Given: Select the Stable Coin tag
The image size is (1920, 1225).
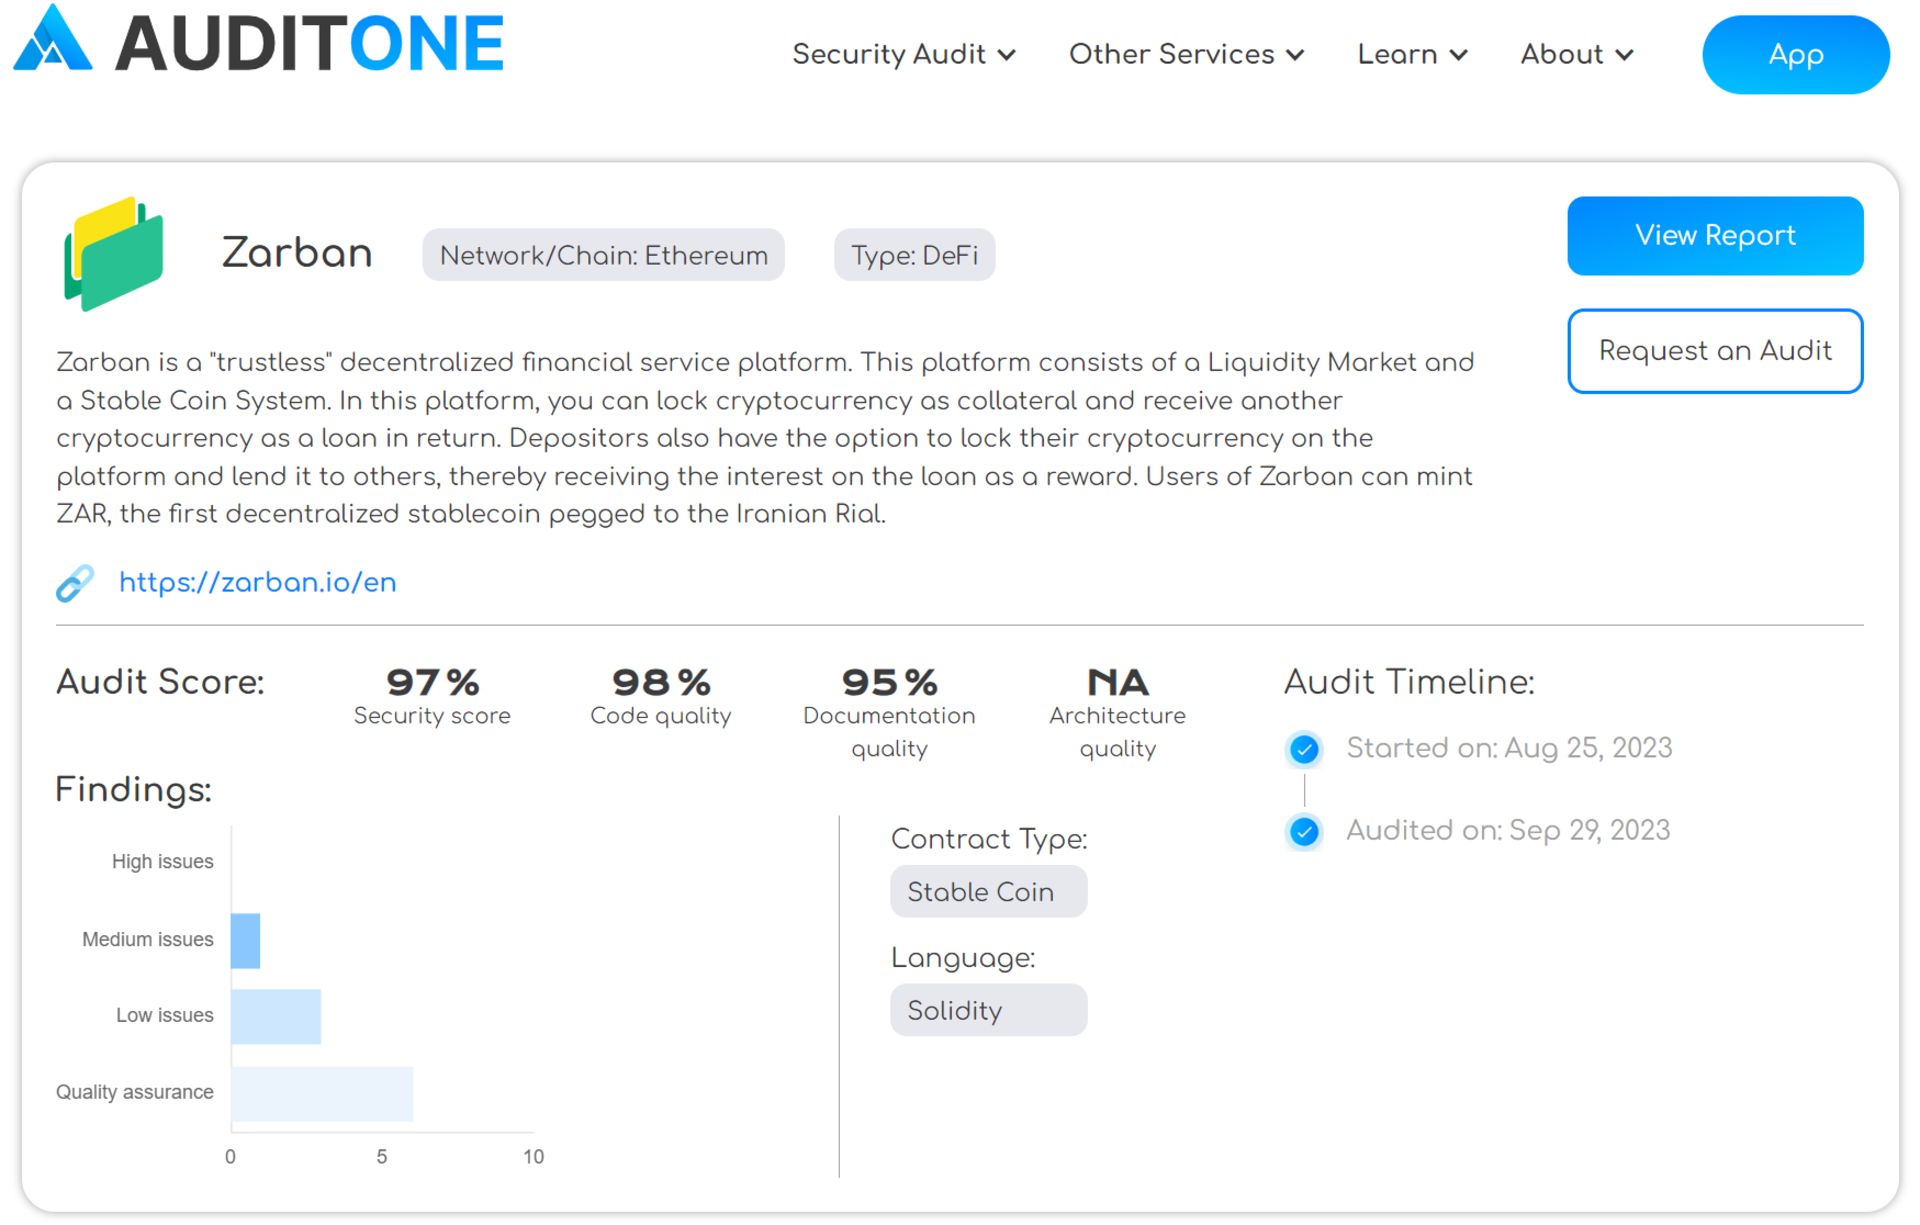Looking at the screenshot, I should coord(987,892).
